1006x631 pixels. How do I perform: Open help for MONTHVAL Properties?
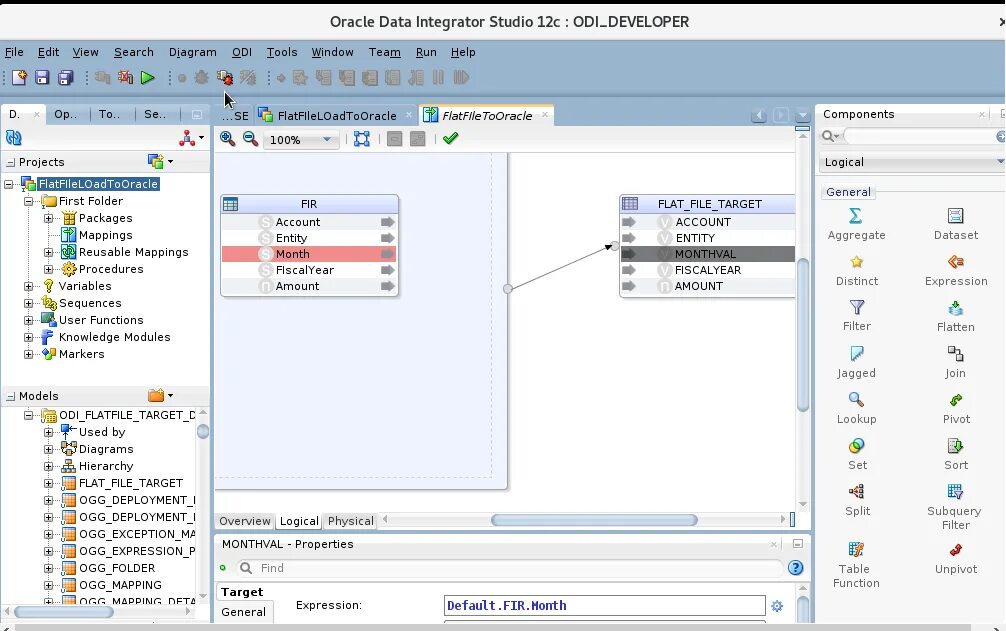coord(796,568)
